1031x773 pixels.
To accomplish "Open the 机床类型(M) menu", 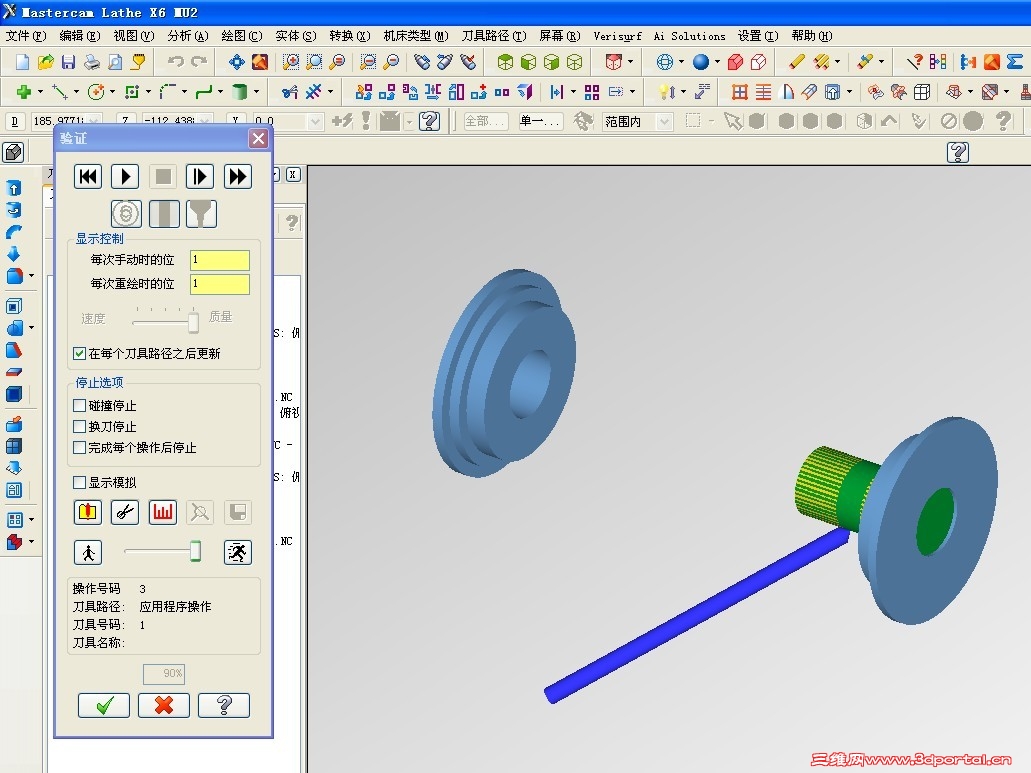I will point(416,36).
